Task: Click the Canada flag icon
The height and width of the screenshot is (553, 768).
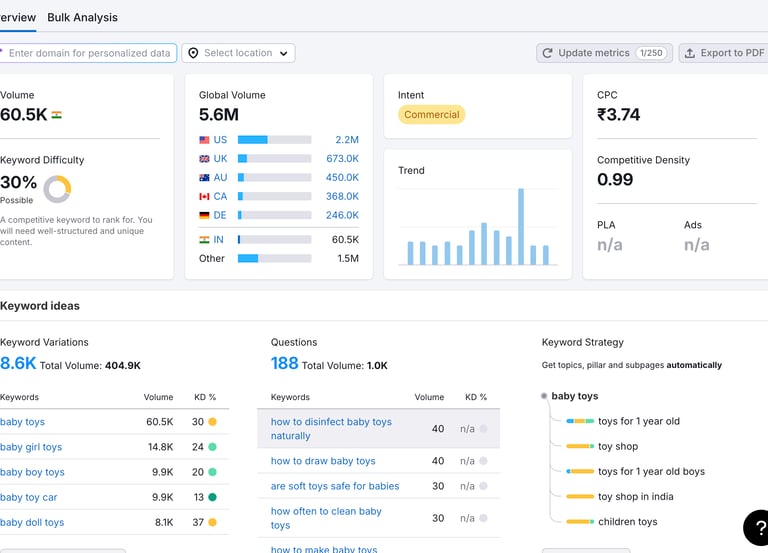Action: pyautogui.click(x=204, y=196)
